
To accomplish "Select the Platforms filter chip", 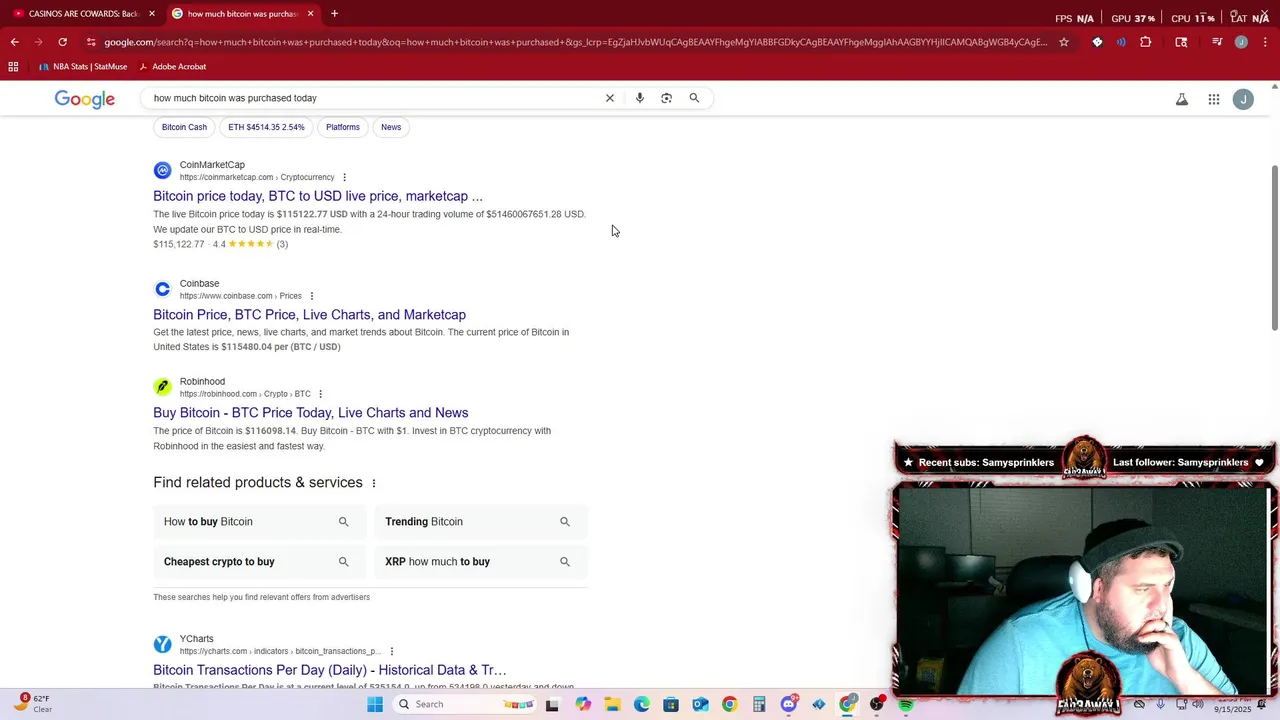I will (343, 127).
